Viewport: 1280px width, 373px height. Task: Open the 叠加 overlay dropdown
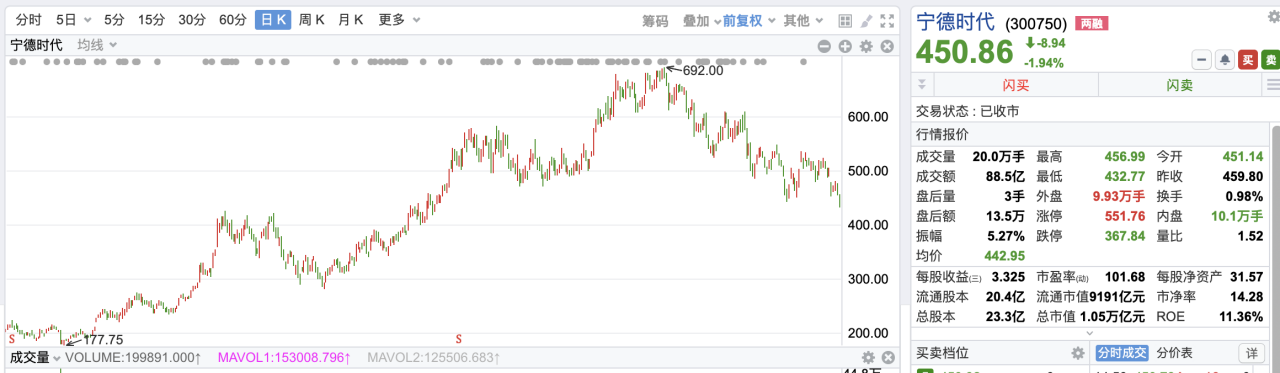click(701, 20)
